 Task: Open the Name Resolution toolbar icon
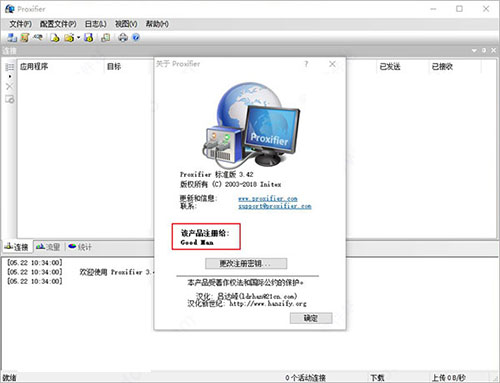pyautogui.click(x=38, y=37)
